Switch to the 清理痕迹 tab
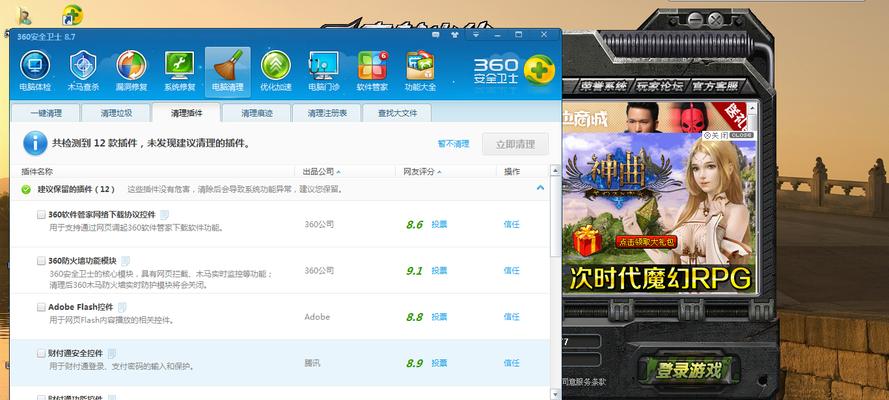 257,113
